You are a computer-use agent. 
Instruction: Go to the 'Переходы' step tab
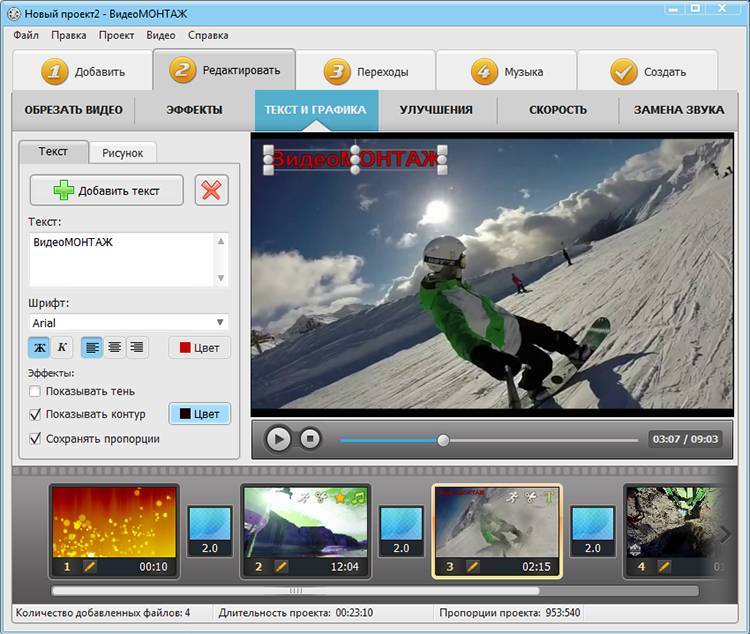366,72
